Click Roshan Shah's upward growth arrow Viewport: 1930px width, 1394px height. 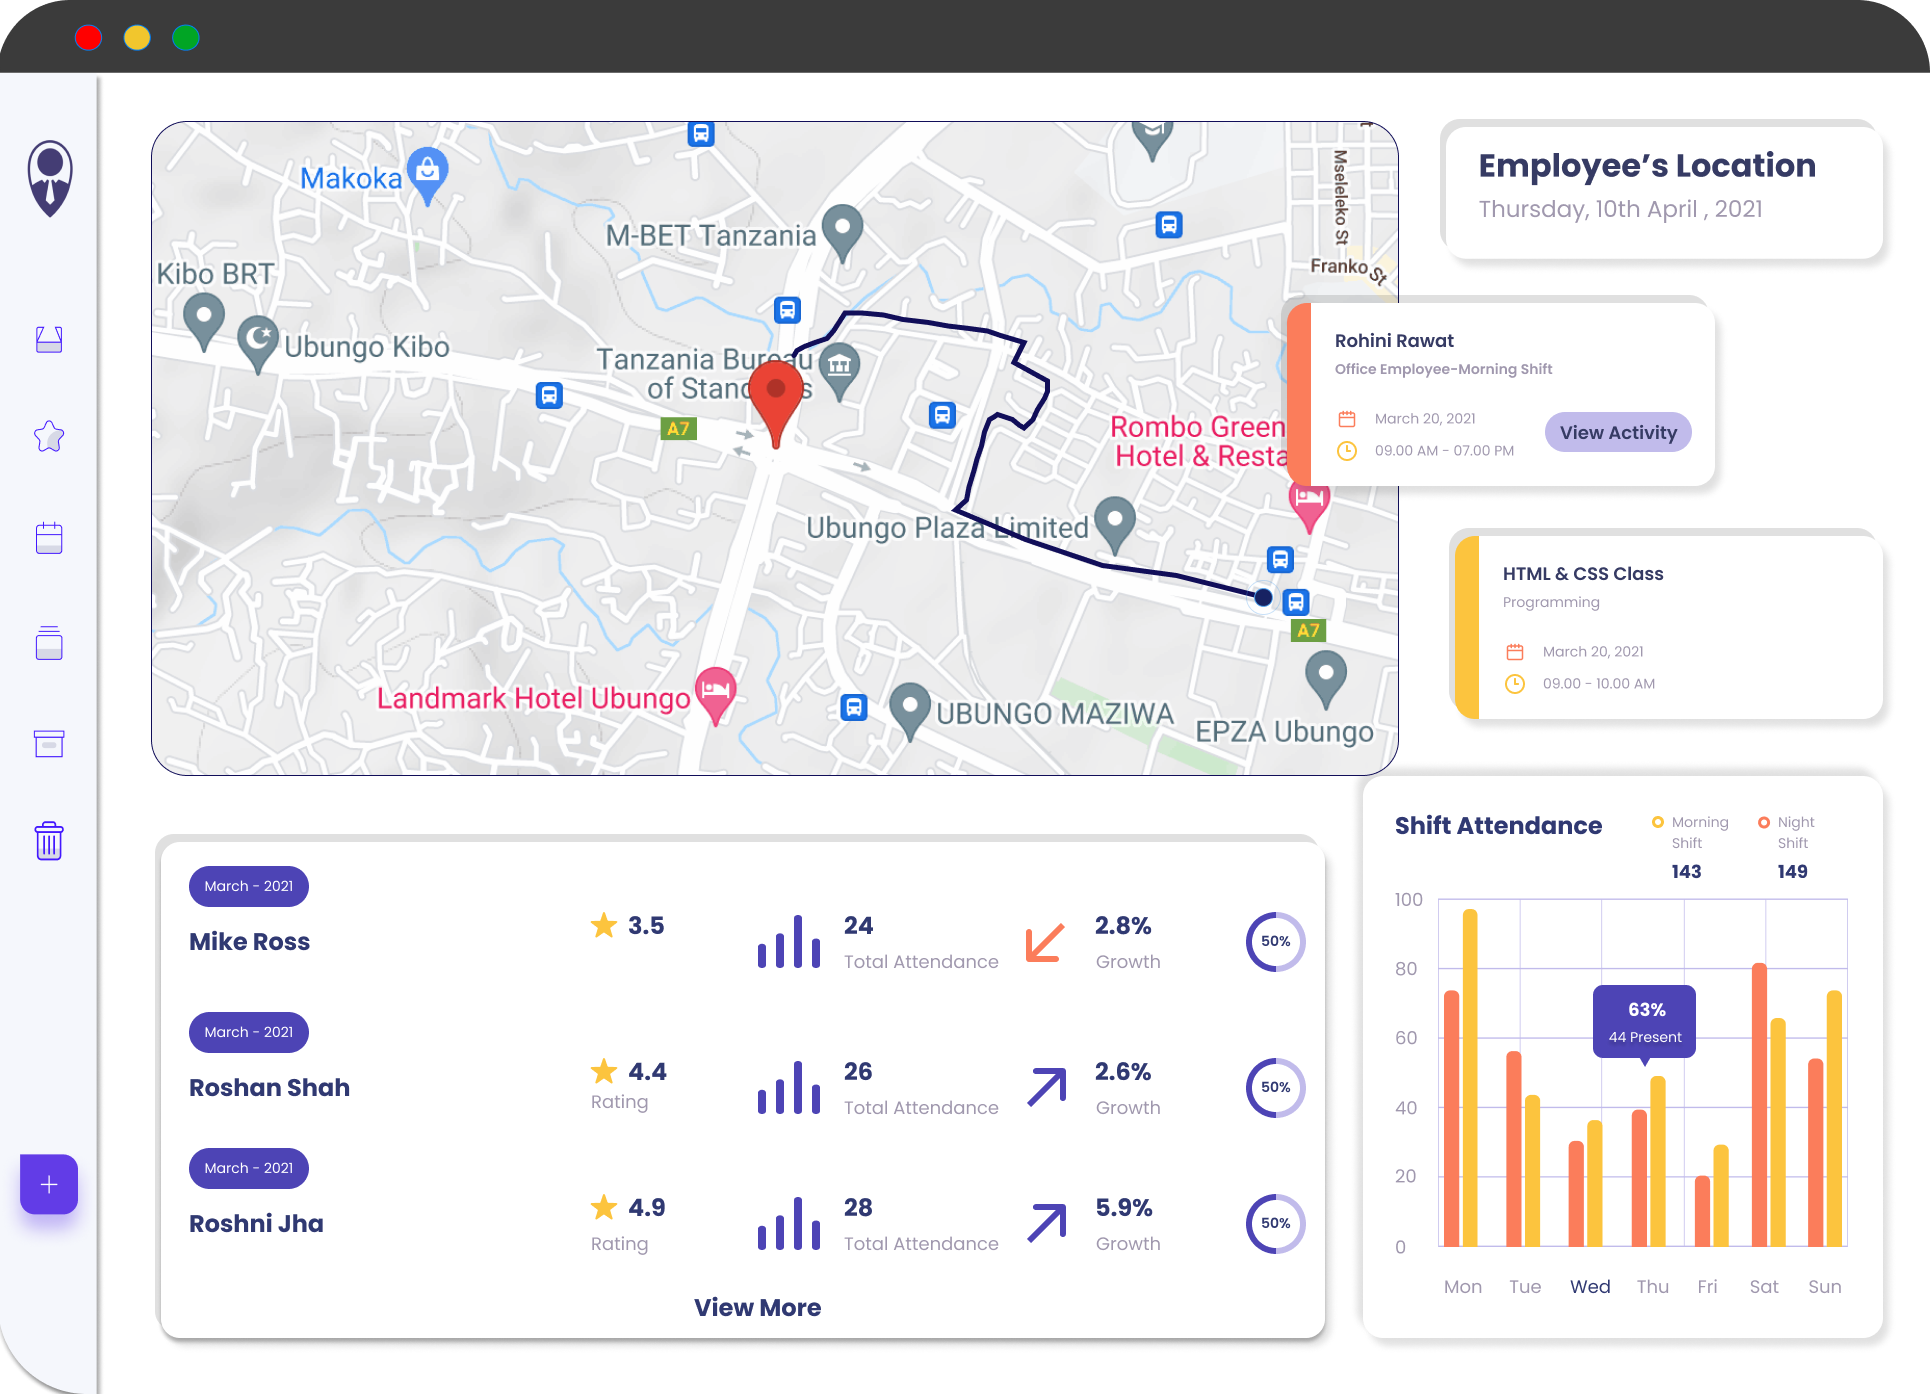(1047, 1087)
